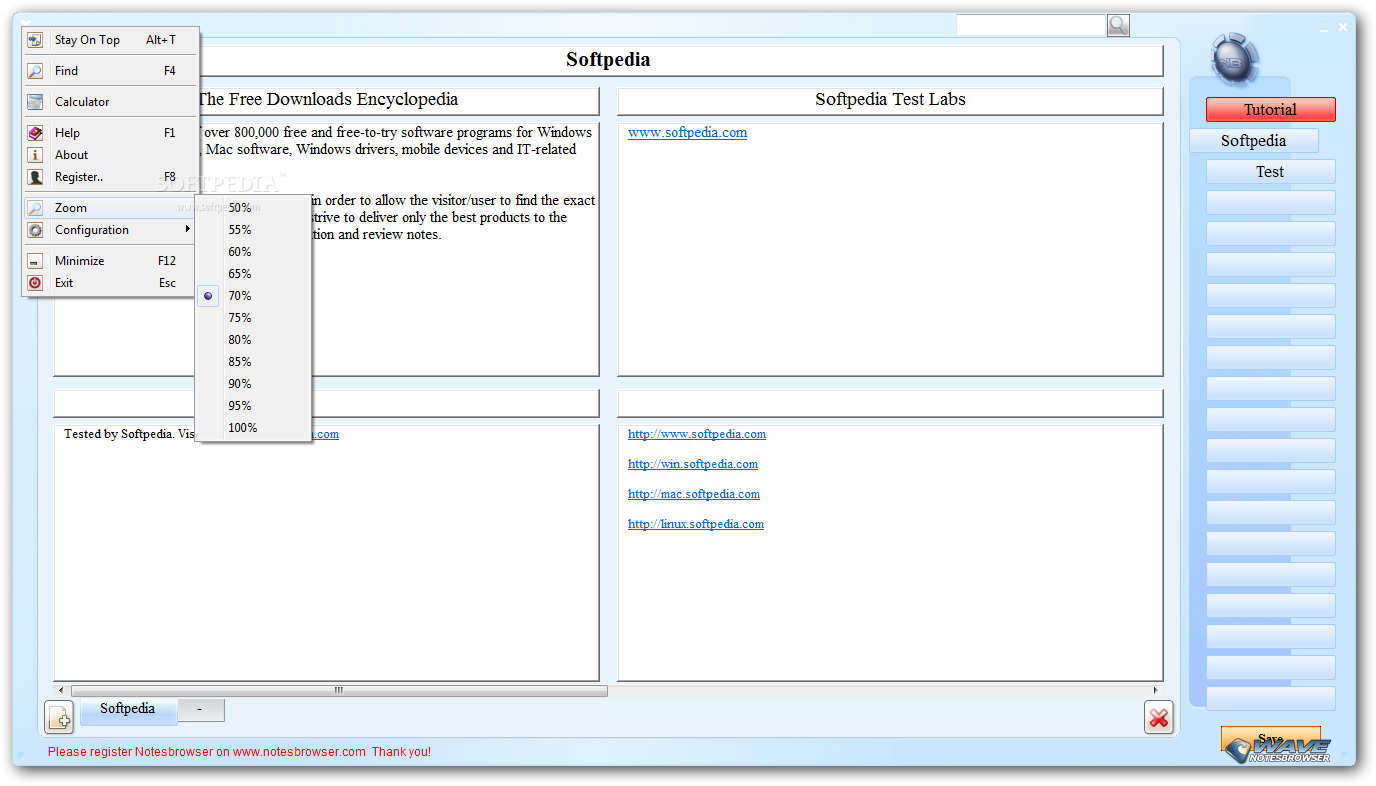Viewport: 1376px width, 786px height.
Task: Select the Zoom menu entry
Action: tap(111, 208)
